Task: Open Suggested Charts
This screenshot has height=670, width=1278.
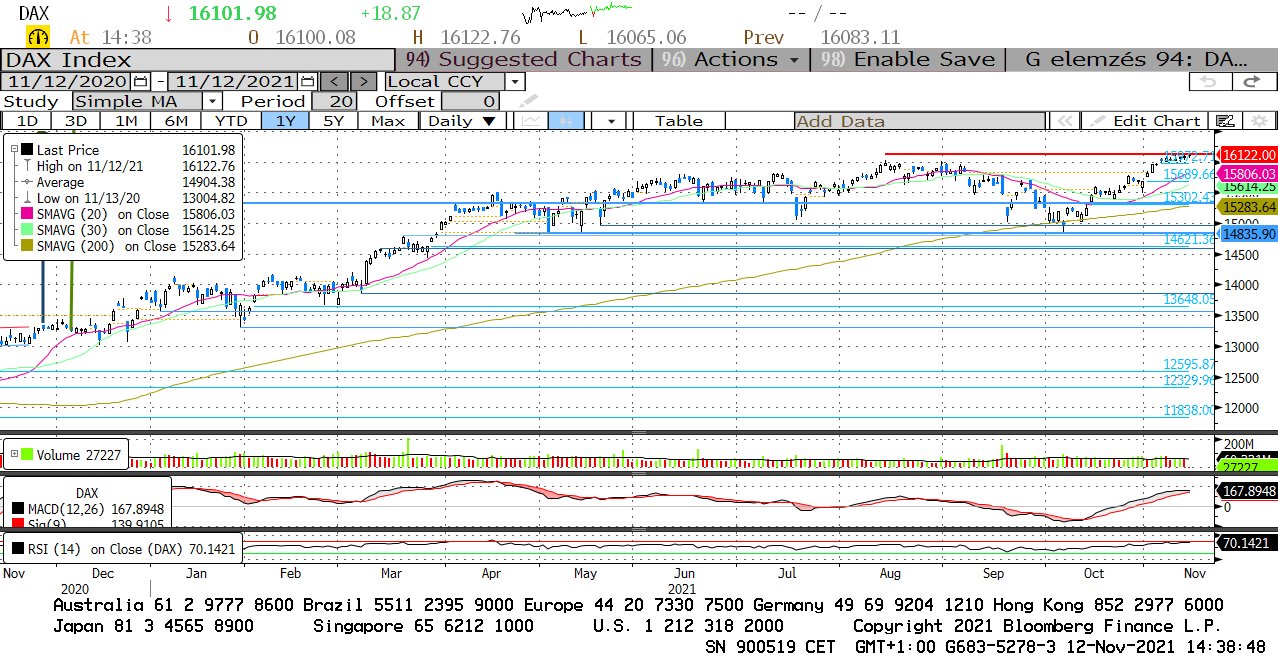Action: pos(523,59)
